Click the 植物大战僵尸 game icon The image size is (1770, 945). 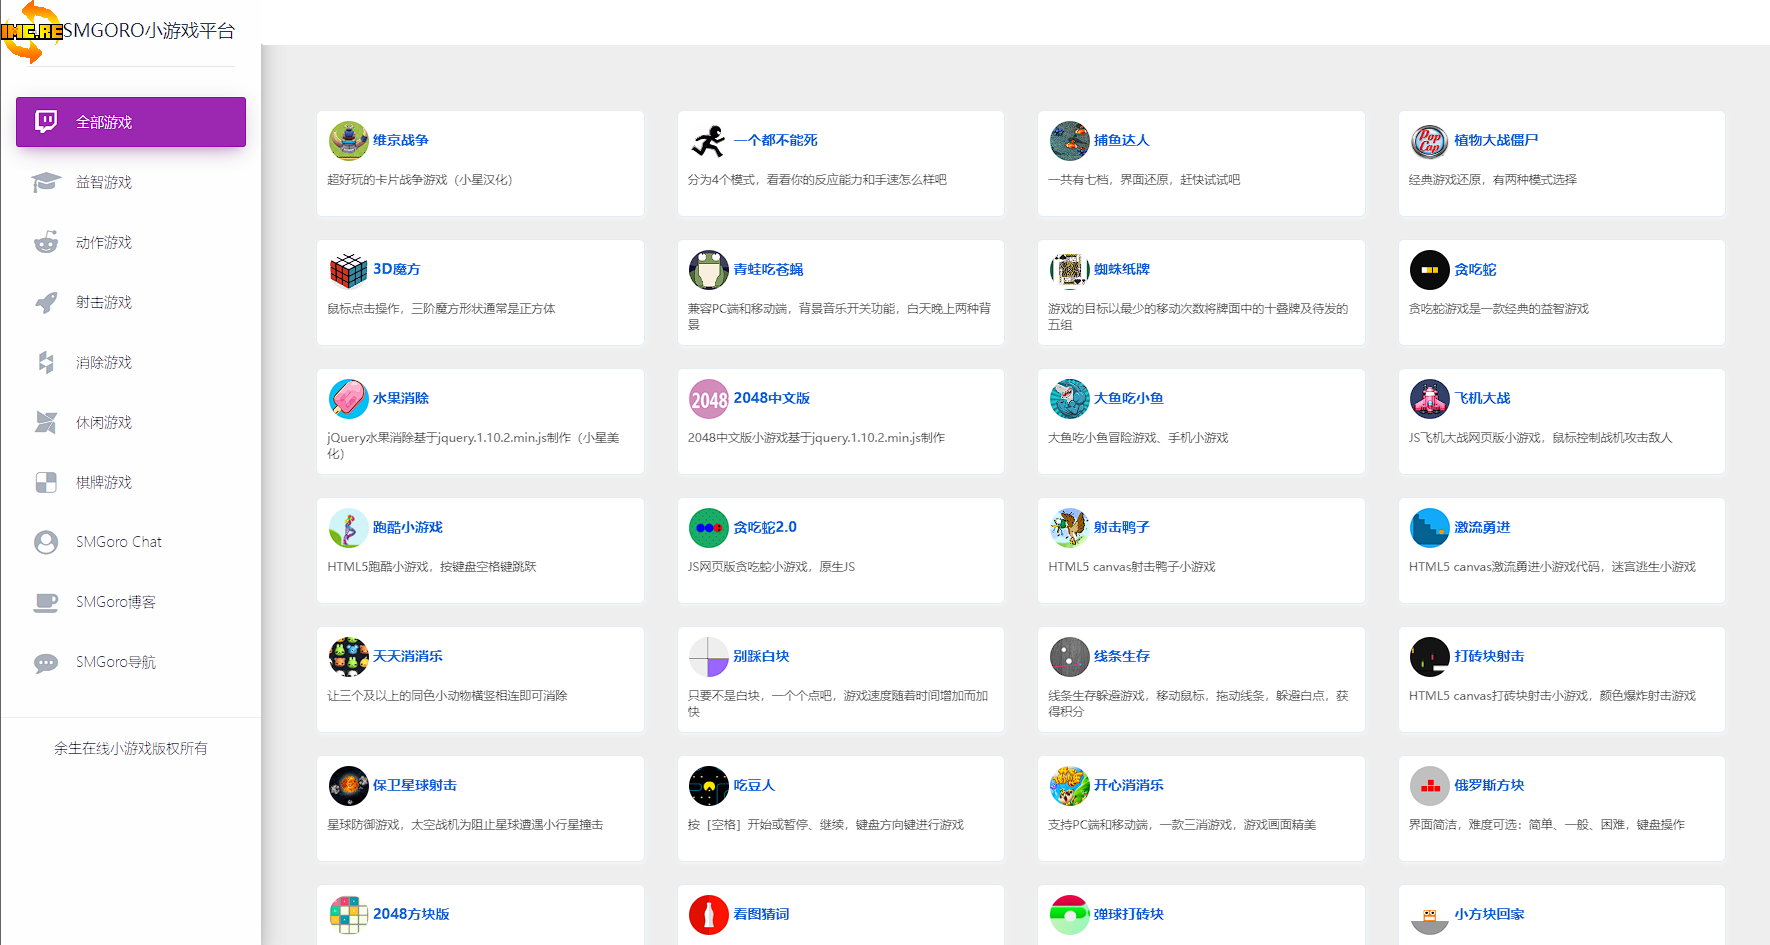coord(1429,141)
